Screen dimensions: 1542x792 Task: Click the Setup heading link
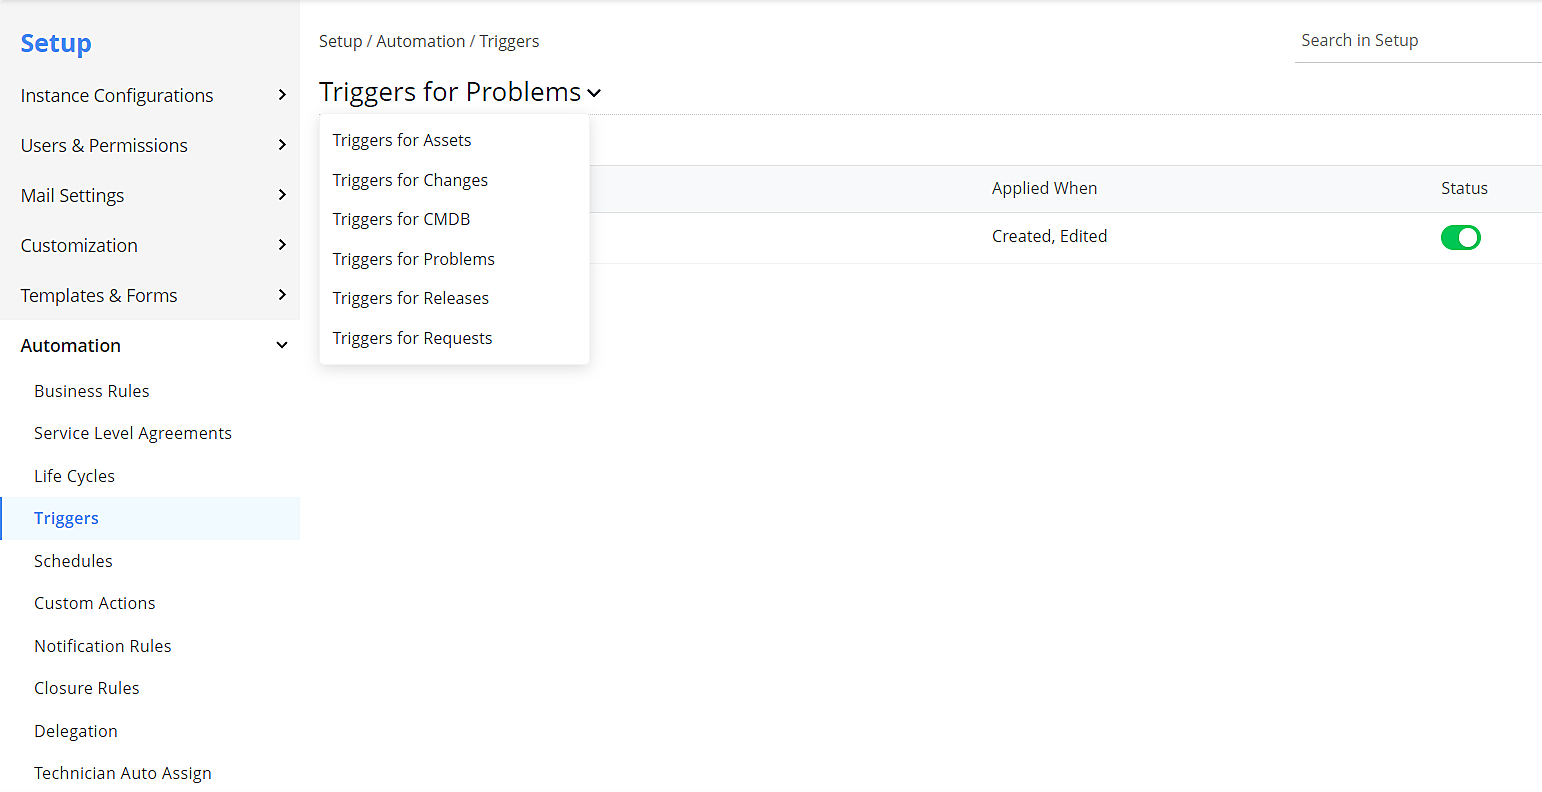click(56, 43)
